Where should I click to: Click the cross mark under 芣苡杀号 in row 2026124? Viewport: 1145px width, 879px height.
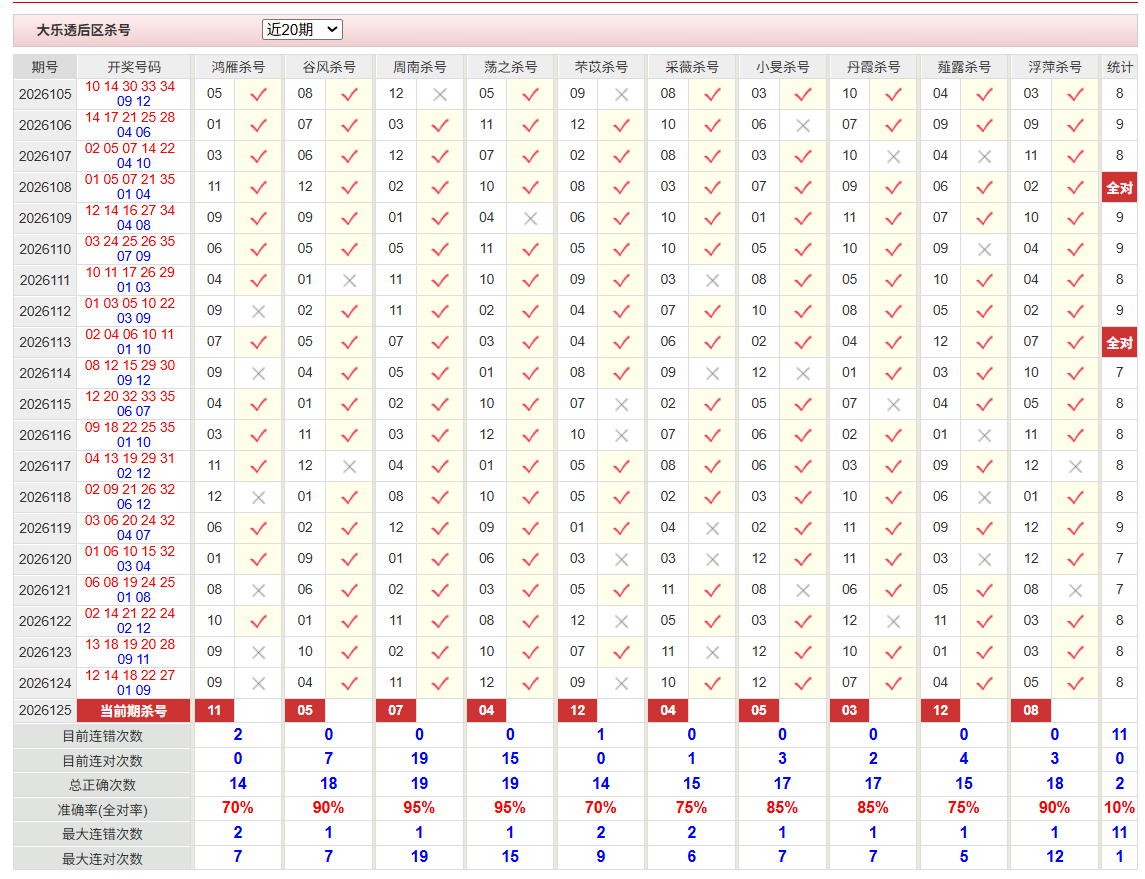pos(621,684)
